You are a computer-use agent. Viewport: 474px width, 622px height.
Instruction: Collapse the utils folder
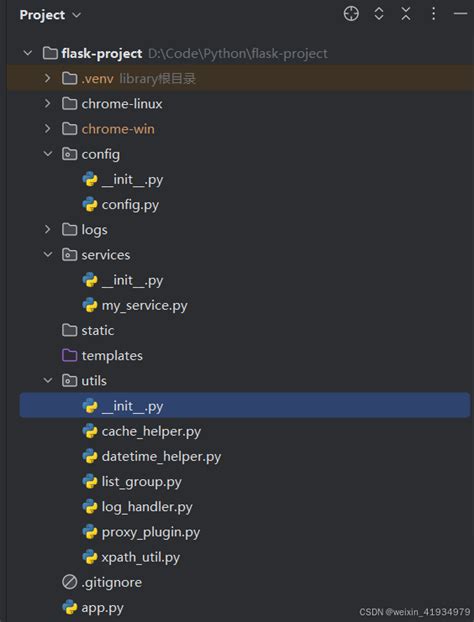pyautogui.click(x=48, y=380)
